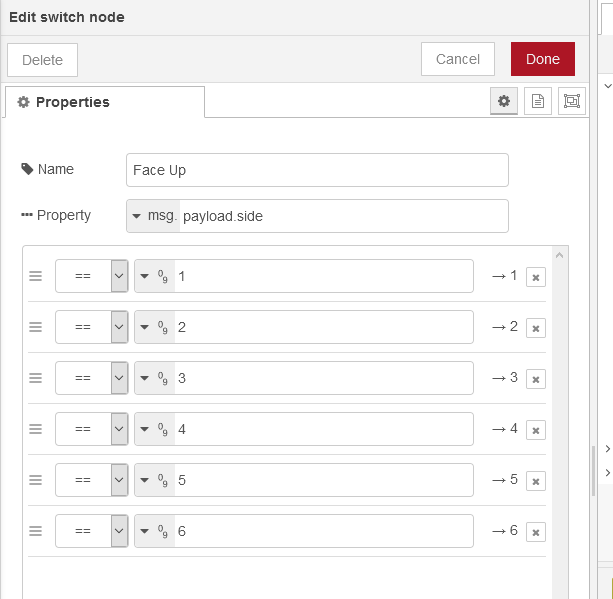
Task: Remove rule 4 with x icon
Action: pos(536,430)
